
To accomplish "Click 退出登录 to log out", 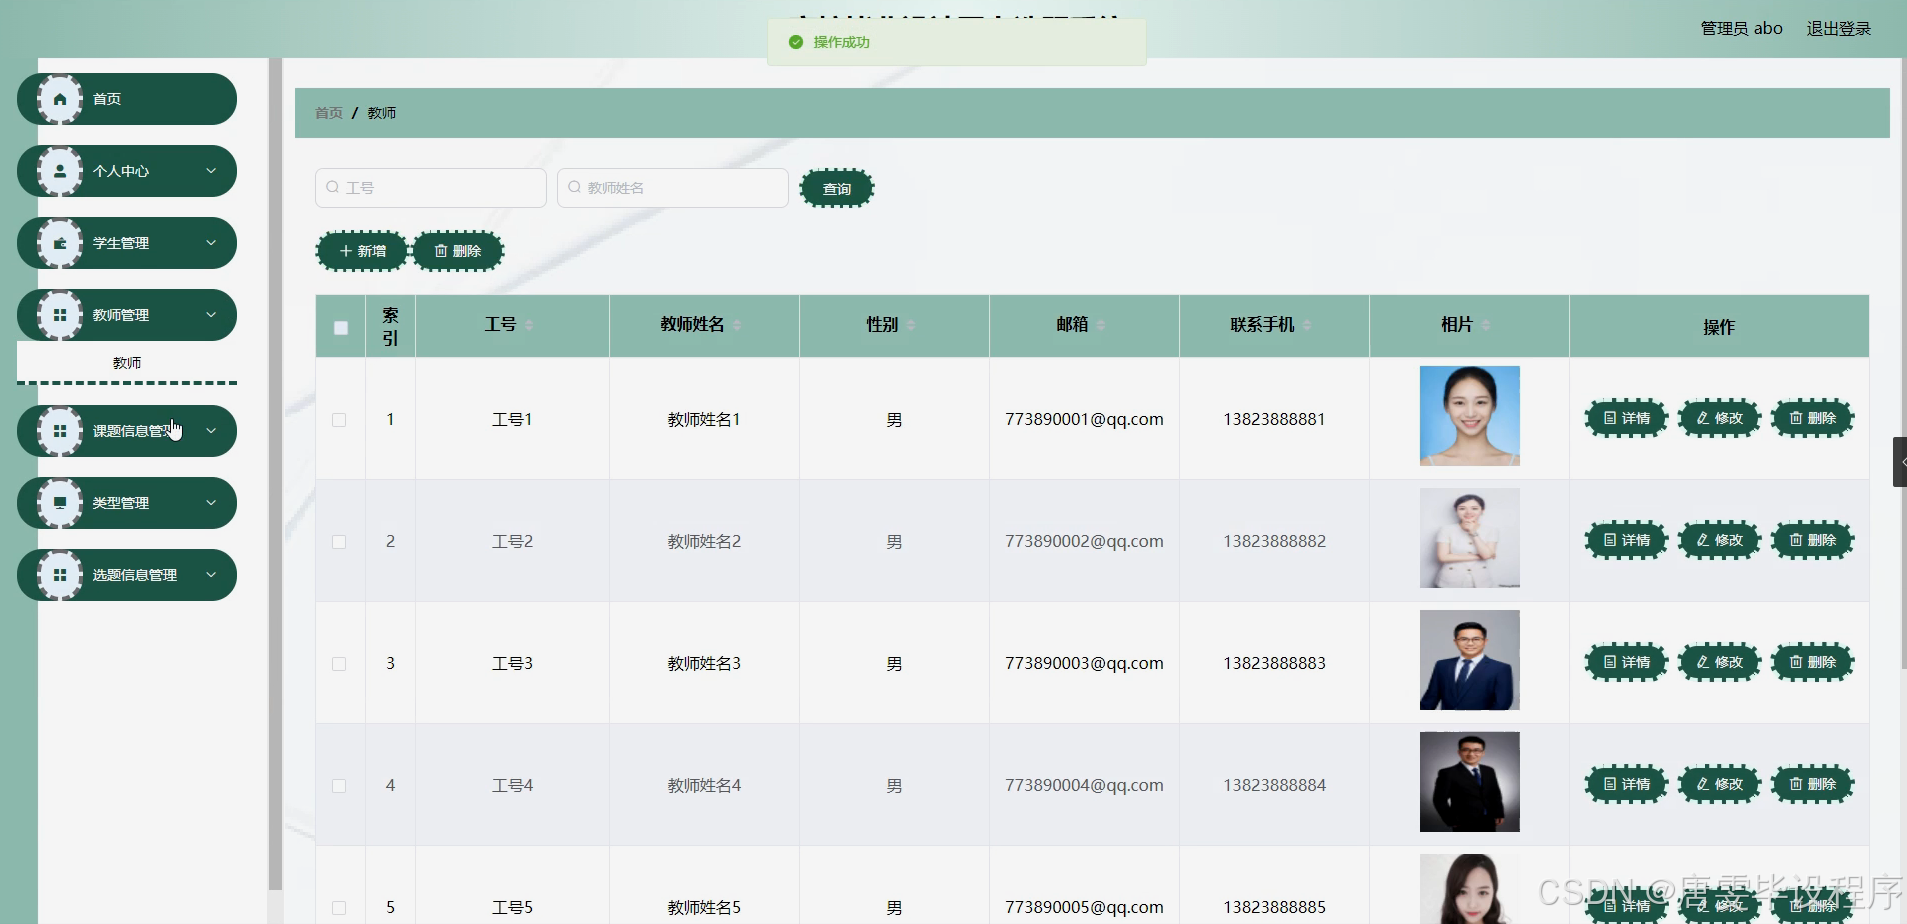I will (x=1838, y=28).
